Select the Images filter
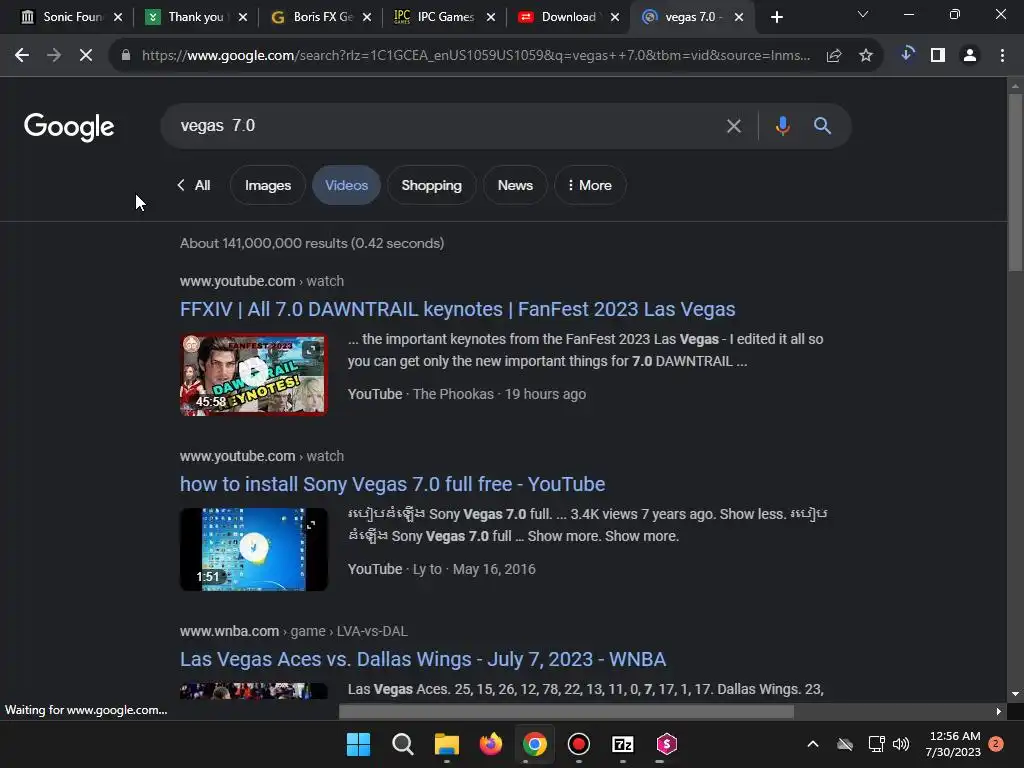 (x=268, y=185)
